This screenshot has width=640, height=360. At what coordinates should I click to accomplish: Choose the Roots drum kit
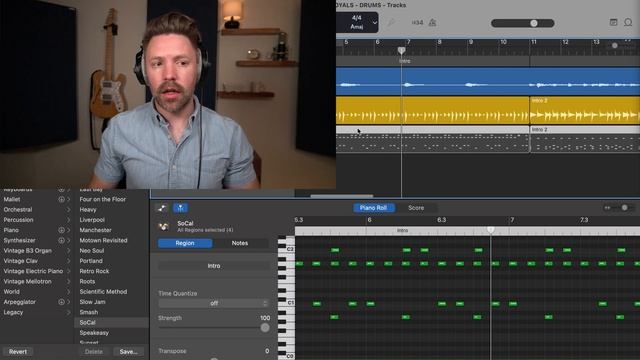[87, 281]
